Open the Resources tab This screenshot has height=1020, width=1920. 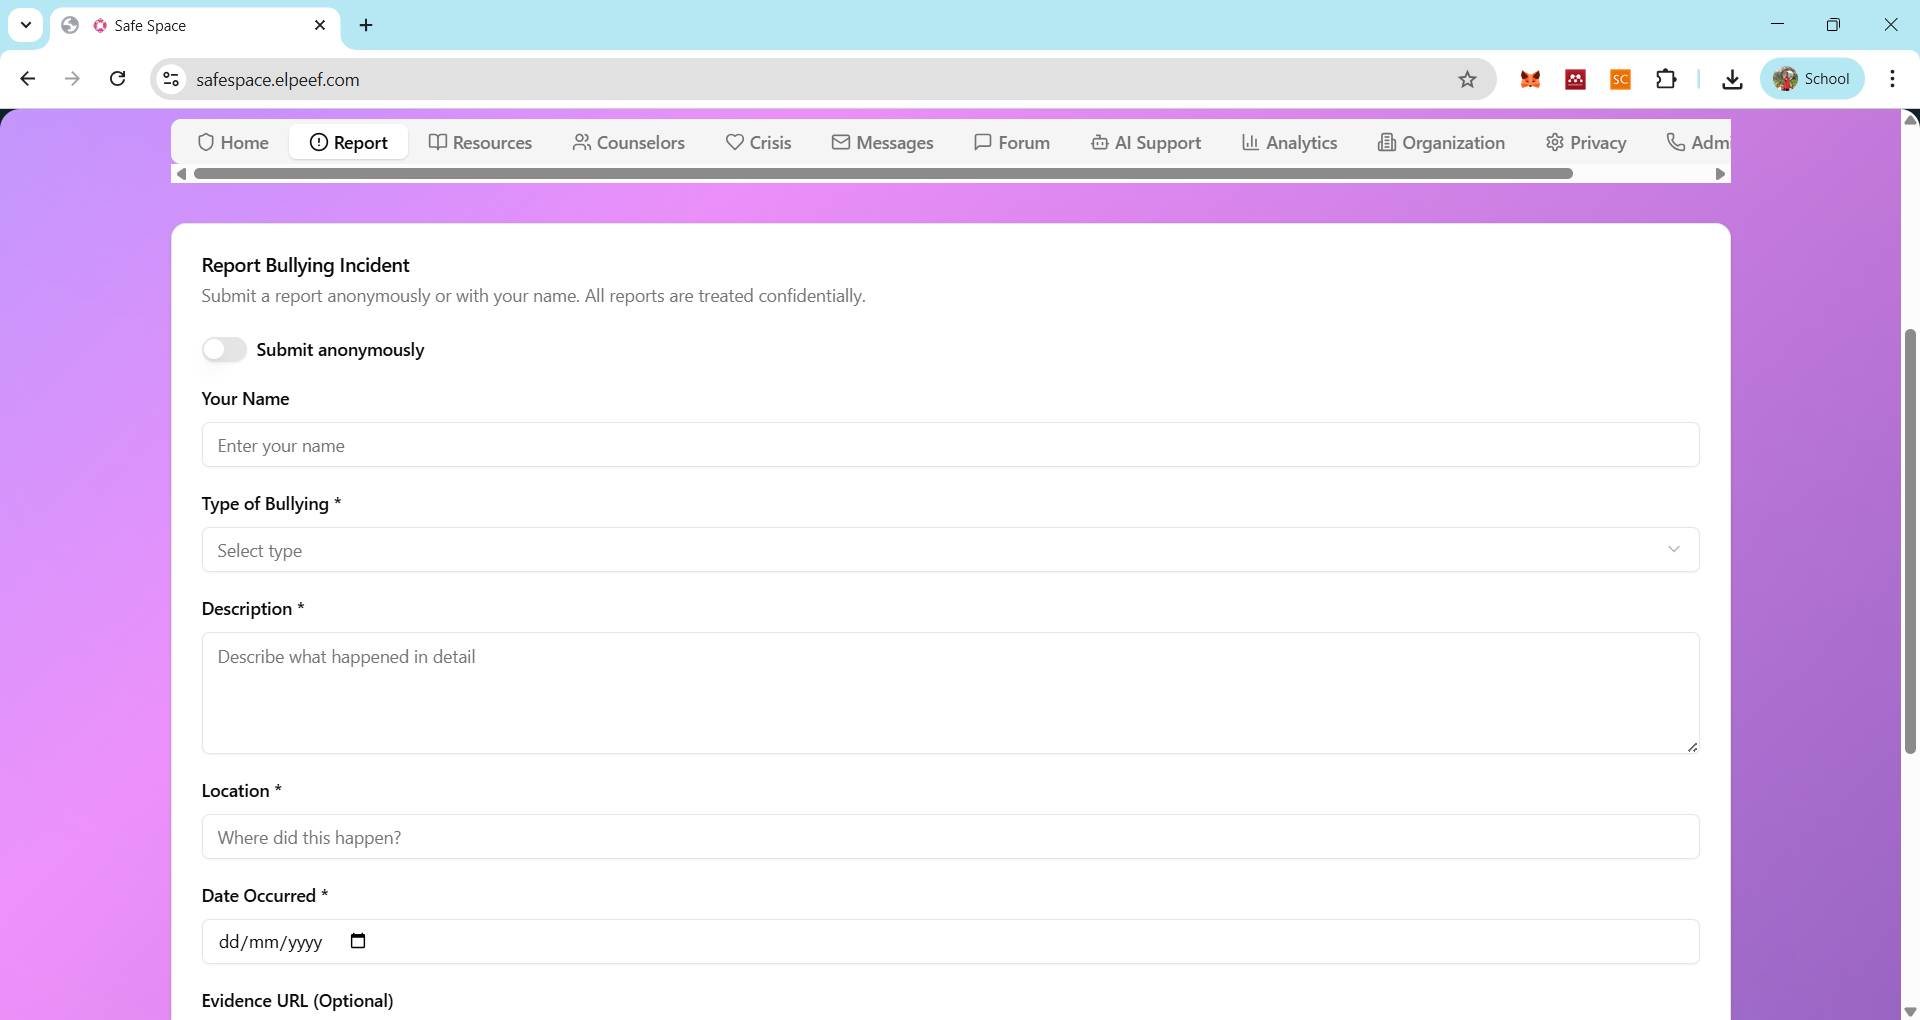pos(480,142)
